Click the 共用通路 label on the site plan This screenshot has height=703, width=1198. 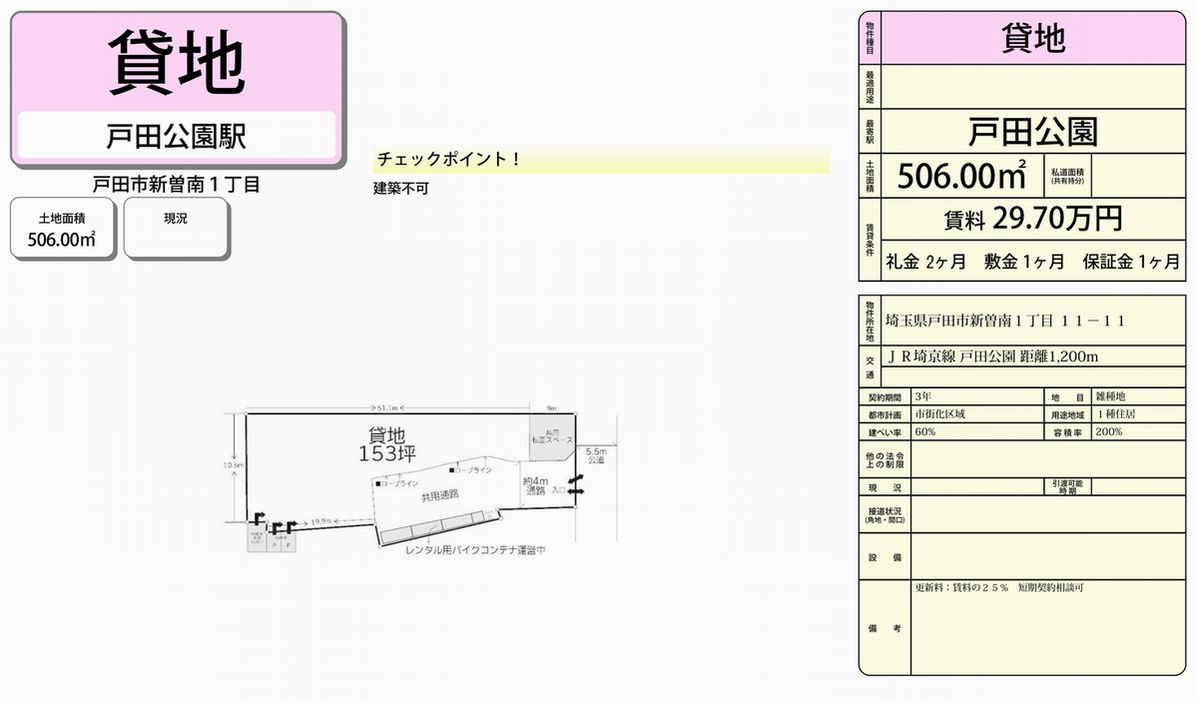tap(440, 496)
